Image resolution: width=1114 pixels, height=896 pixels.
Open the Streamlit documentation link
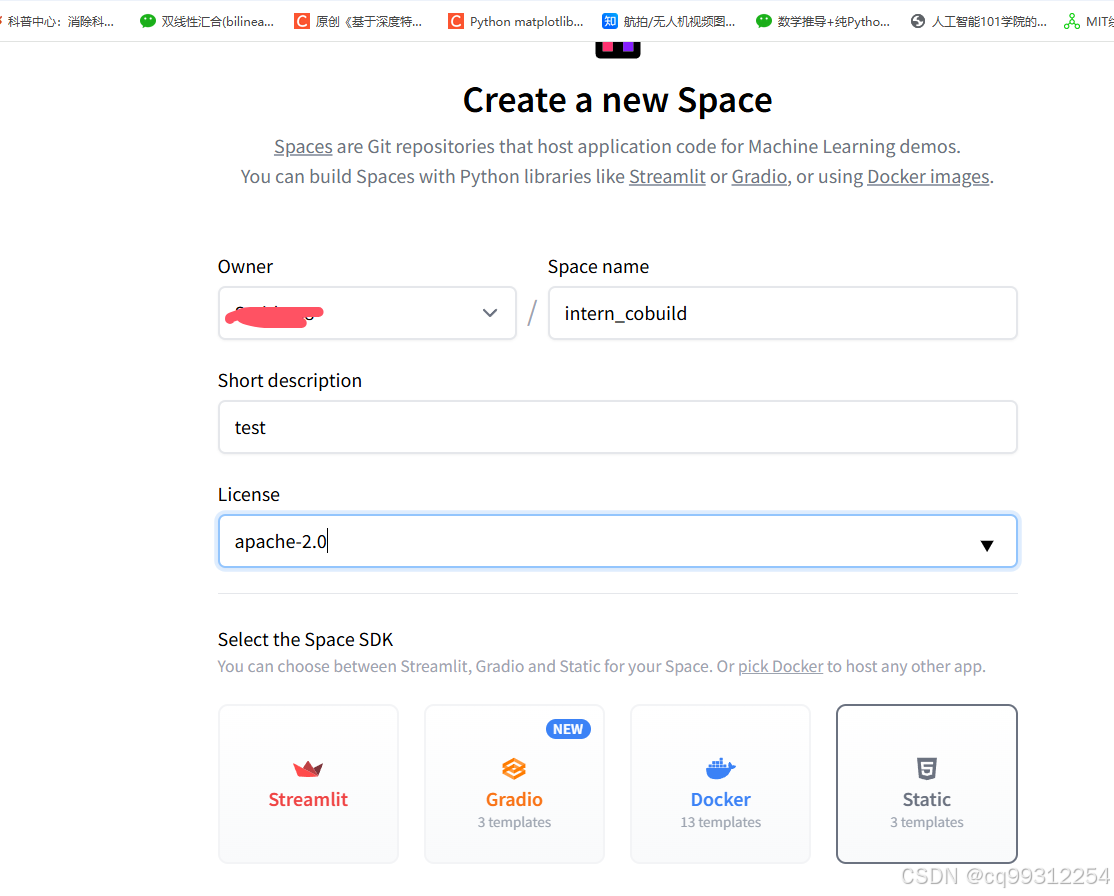[x=667, y=176]
